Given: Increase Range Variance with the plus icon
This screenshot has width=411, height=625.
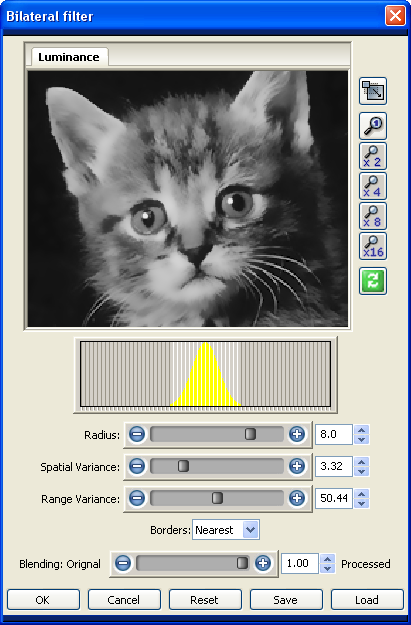Looking at the screenshot, I should coord(297,498).
